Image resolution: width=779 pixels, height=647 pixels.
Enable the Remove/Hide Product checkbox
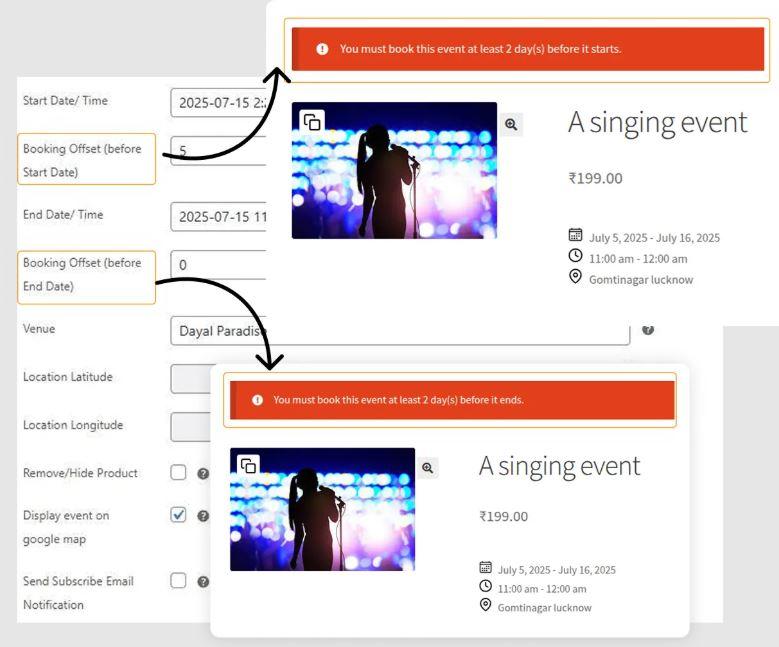click(178, 472)
